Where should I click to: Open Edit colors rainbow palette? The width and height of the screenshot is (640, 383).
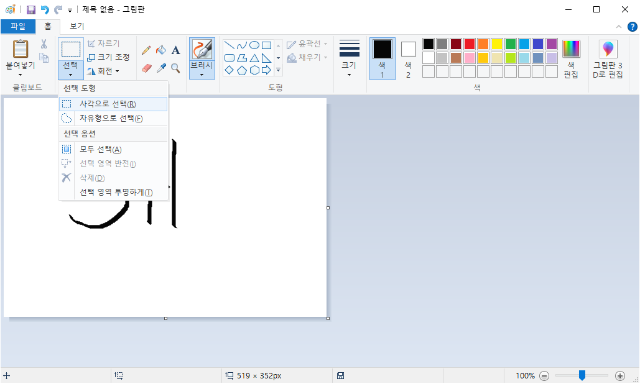click(x=571, y=59)
